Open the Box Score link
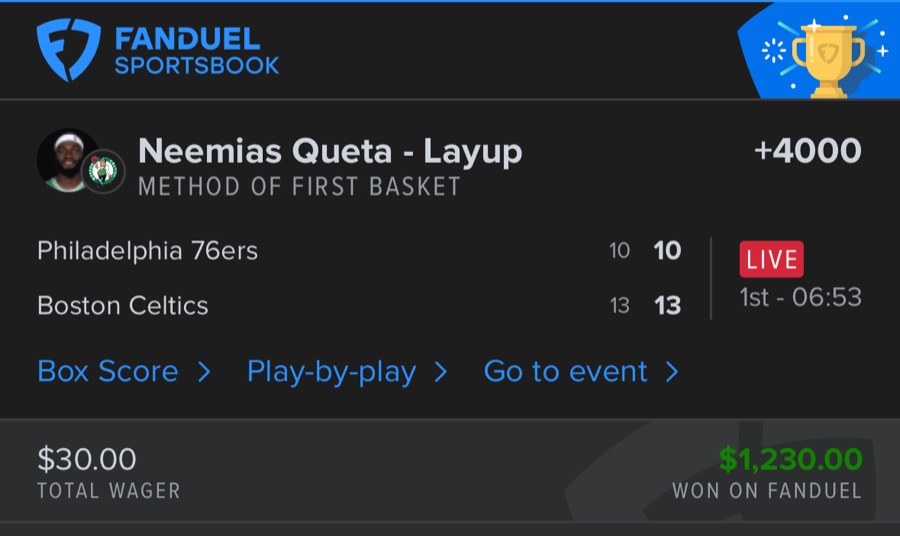The image size is (900, 536). (x=108, y=372)
